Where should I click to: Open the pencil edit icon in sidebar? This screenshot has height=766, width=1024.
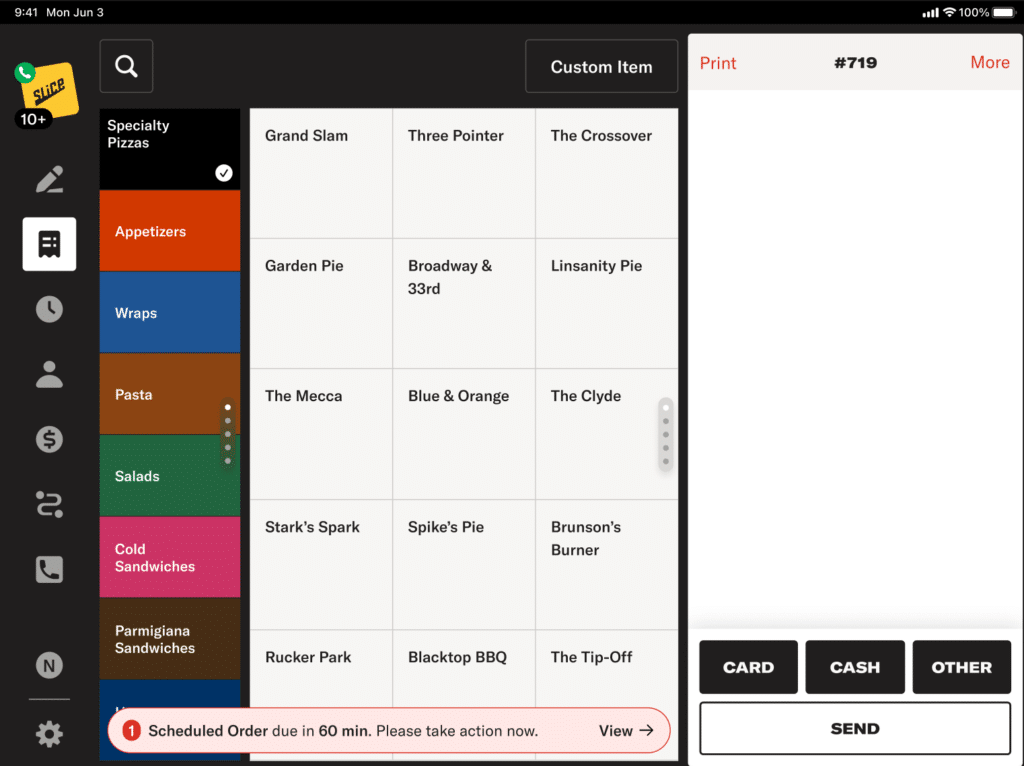pos(50,180)
